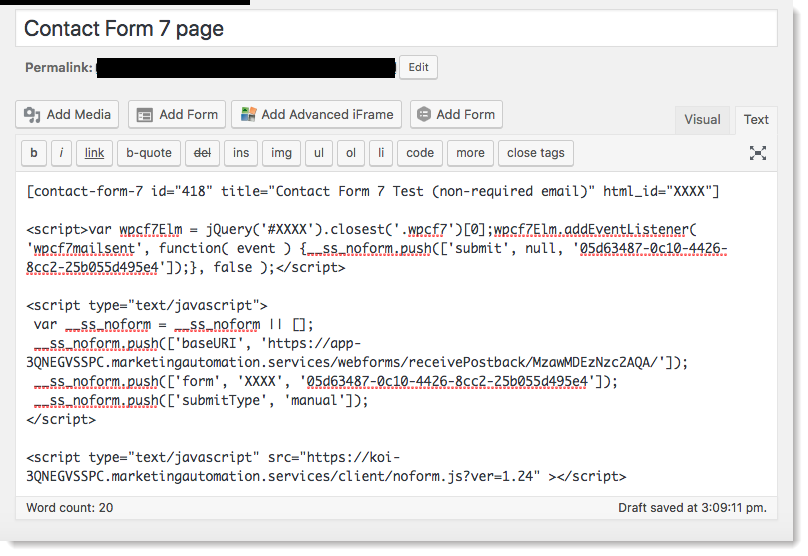808x556 pixels.
Task: Open Add Advanced iFrame
Action: point(316,114)
